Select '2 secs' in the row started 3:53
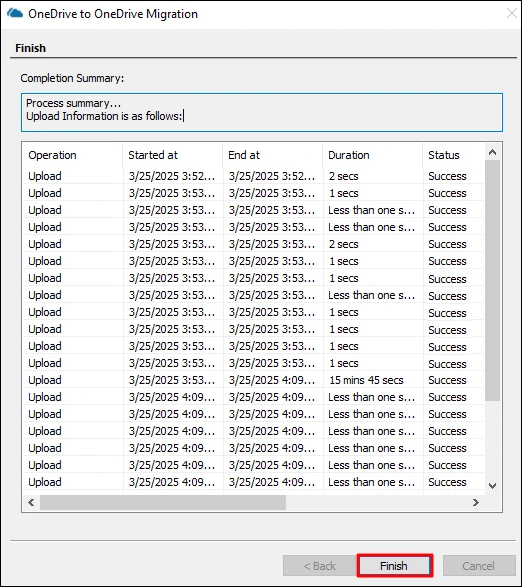The image size is (522, 587). click(343, 244)
